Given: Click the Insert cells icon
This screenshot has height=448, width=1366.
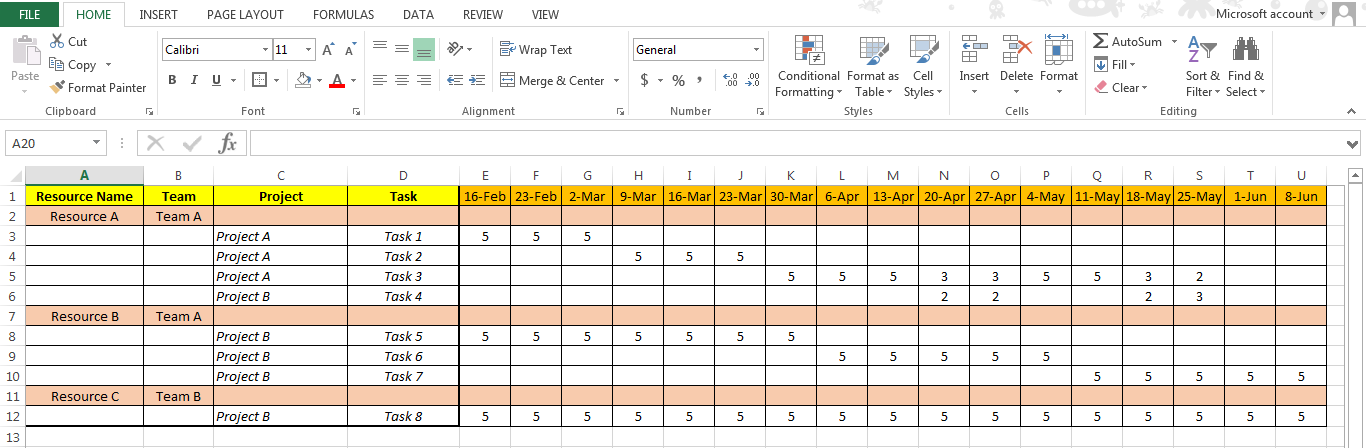Looking at the screenshot, I should [x=973, y=51].
